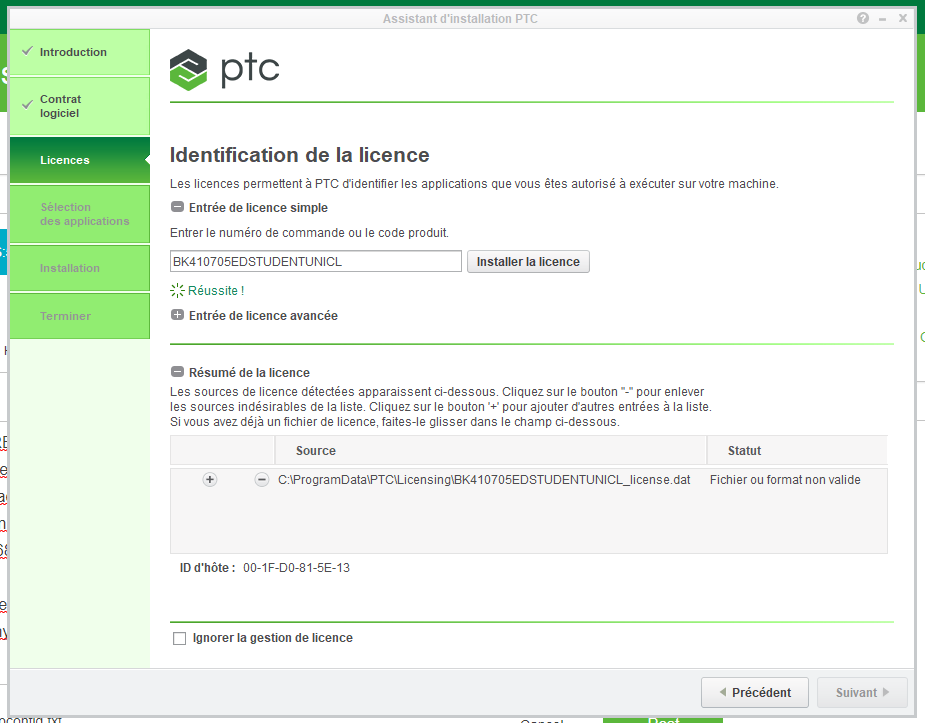Minimize the PTC installer window
This screenshot has width=925, height=723.
click(883, 19)
